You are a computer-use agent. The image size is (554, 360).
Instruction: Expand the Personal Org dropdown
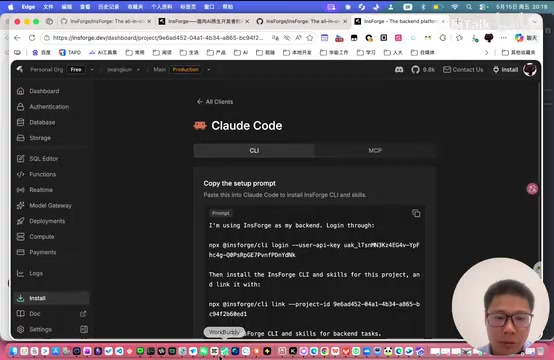click(92, 70)
